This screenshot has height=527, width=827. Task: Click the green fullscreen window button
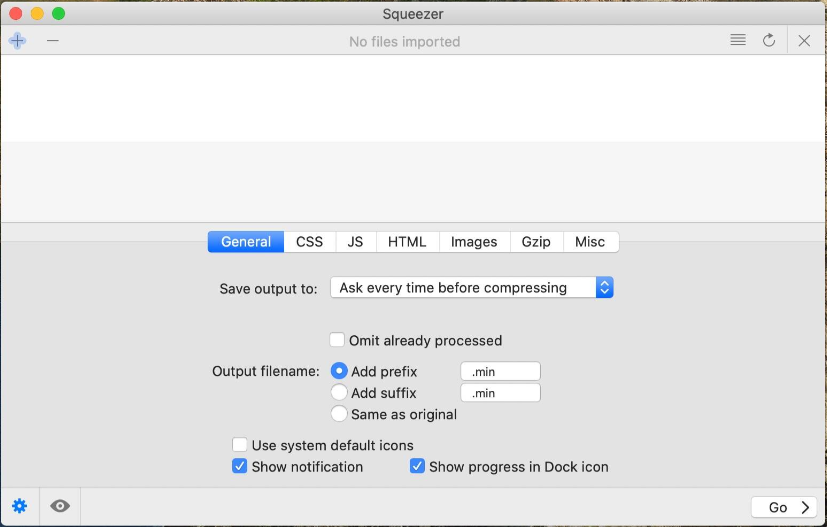coord(59,13)
